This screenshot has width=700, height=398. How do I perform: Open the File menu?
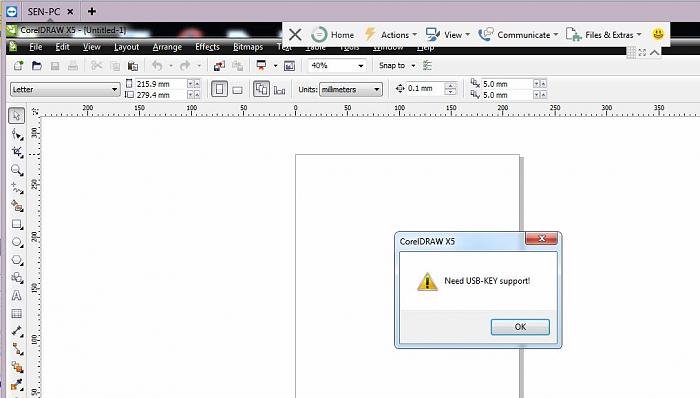tap(36, 47)
